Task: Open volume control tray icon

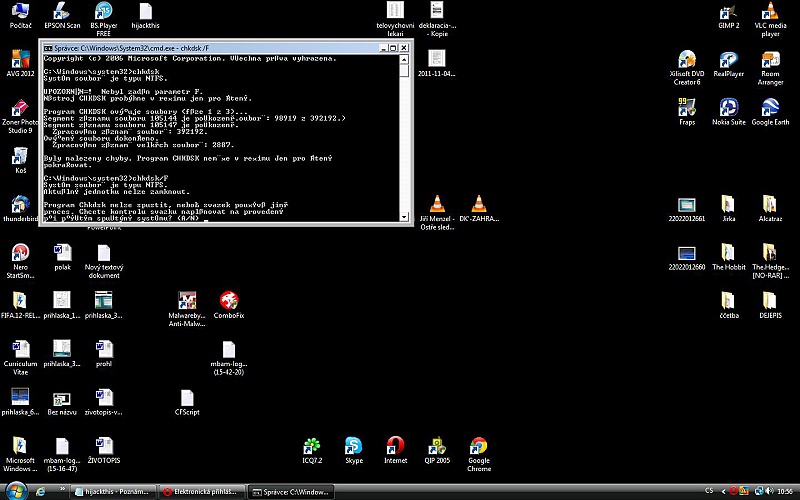Action: coord(769,491)
